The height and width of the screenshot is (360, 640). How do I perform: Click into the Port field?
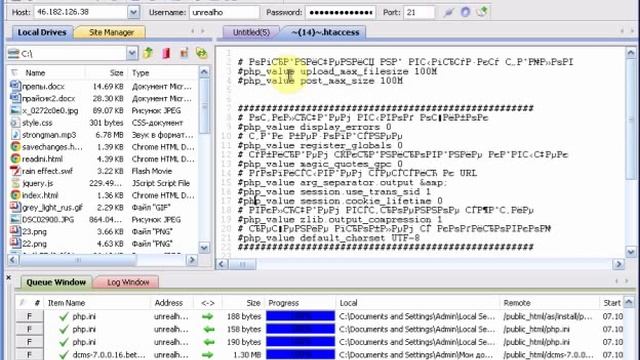click(419, 12)
